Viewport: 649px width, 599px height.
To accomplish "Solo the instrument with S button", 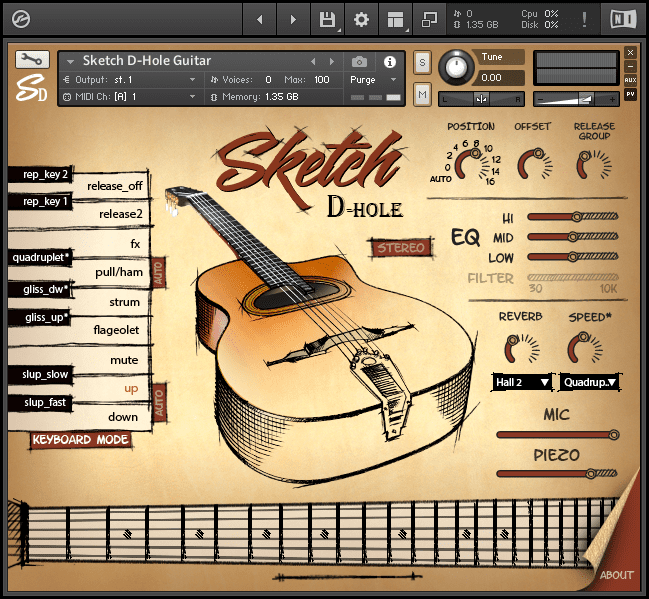I will [422, 63].
